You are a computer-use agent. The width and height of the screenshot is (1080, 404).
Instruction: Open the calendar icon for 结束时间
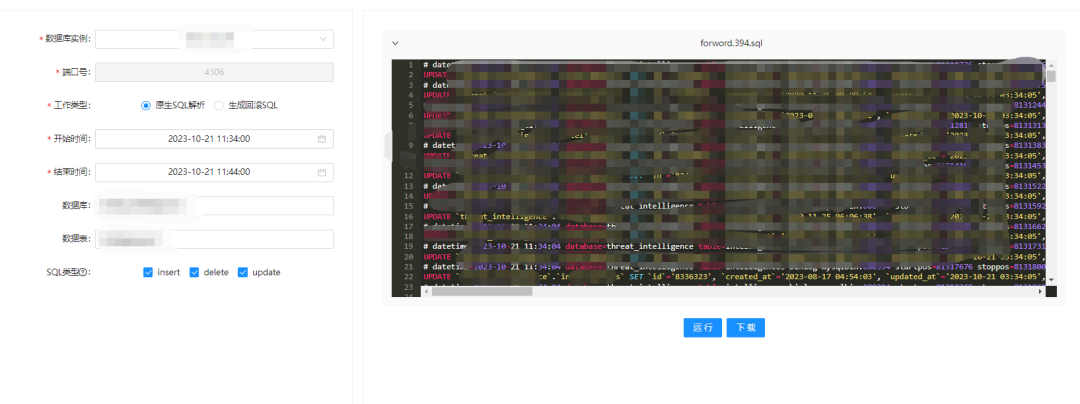(x=322, y=172)
